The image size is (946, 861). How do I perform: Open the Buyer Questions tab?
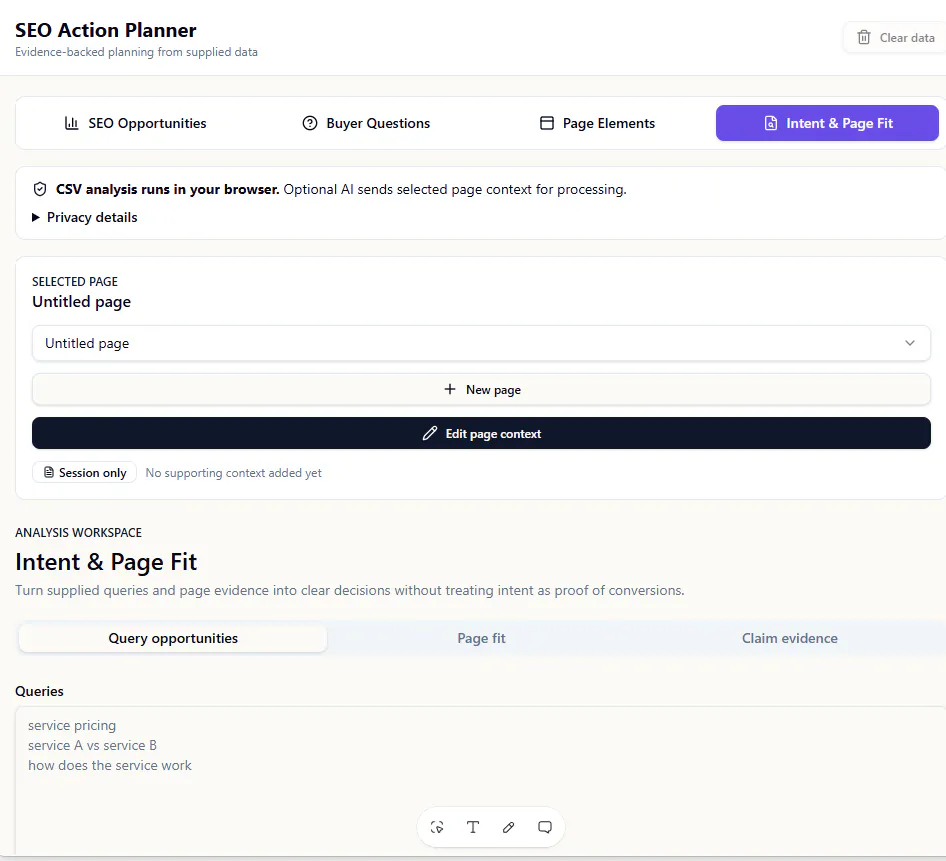point(366,123)
